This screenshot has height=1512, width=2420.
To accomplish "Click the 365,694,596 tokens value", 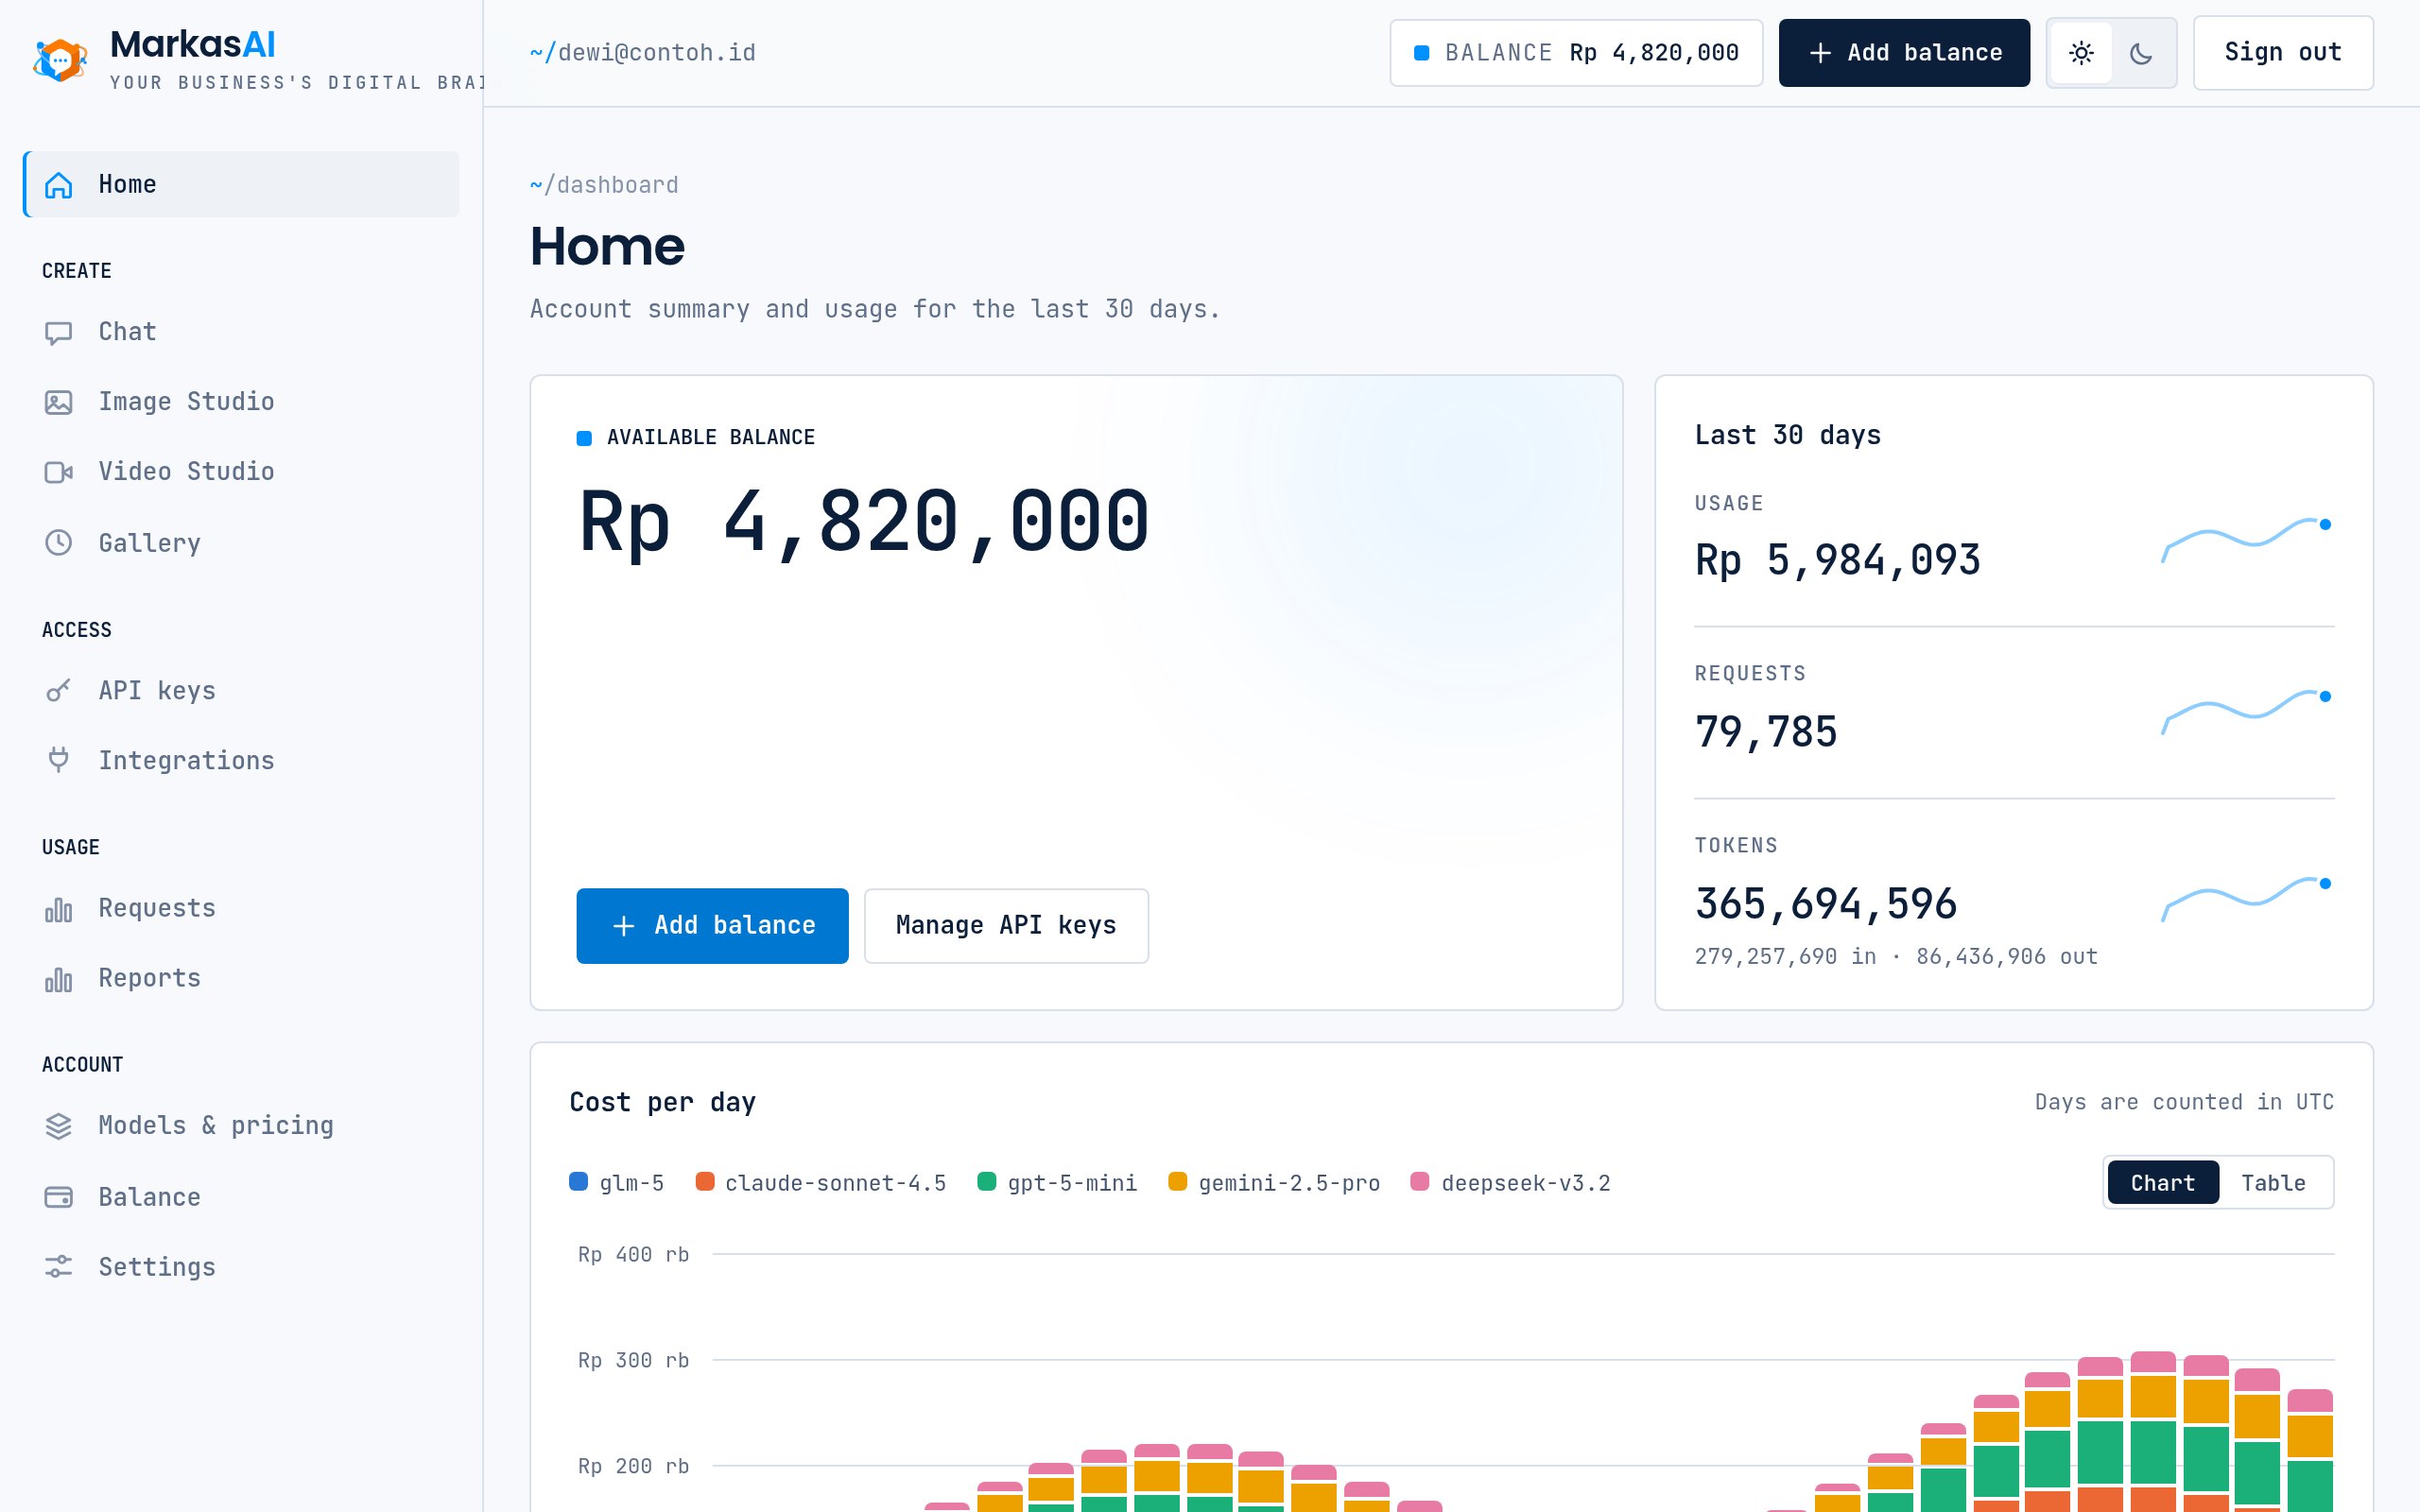I will point(1825,904).
